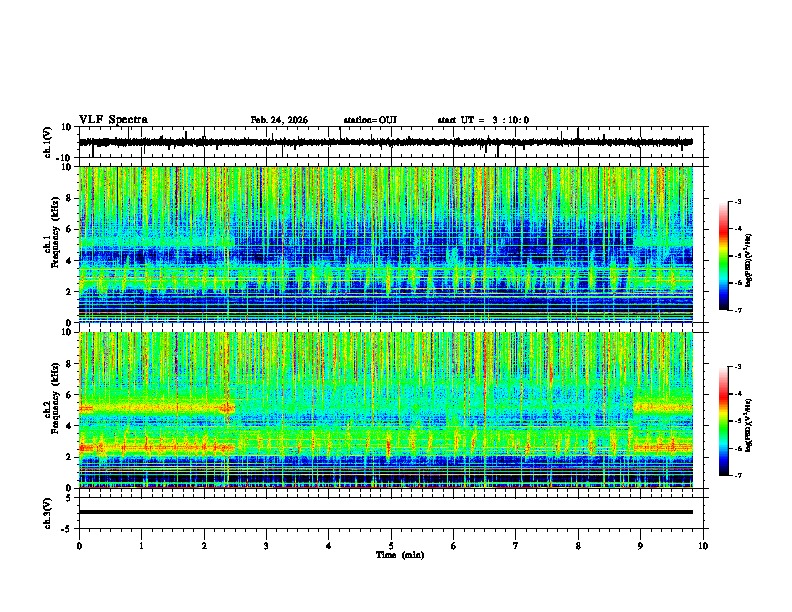Click the 'ch.3(V)' axis label
Viewport: 792px width, 612px height.
coord(47,513)
